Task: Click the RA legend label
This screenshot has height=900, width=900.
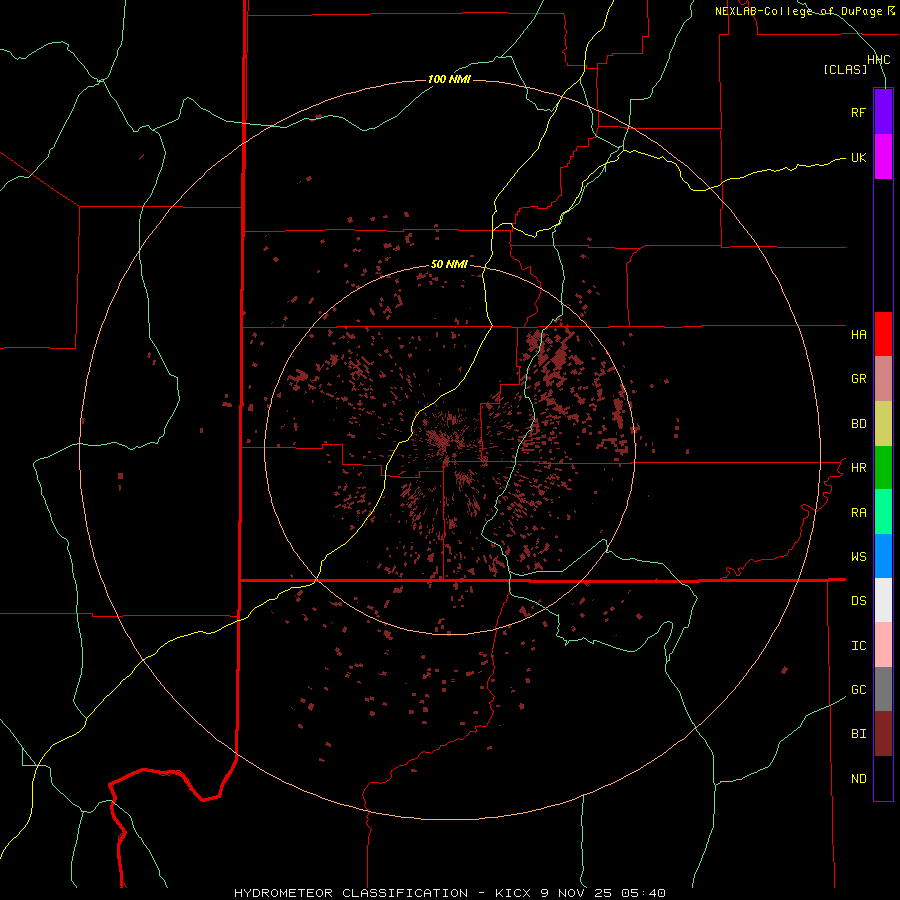Action: click(858, 512)
